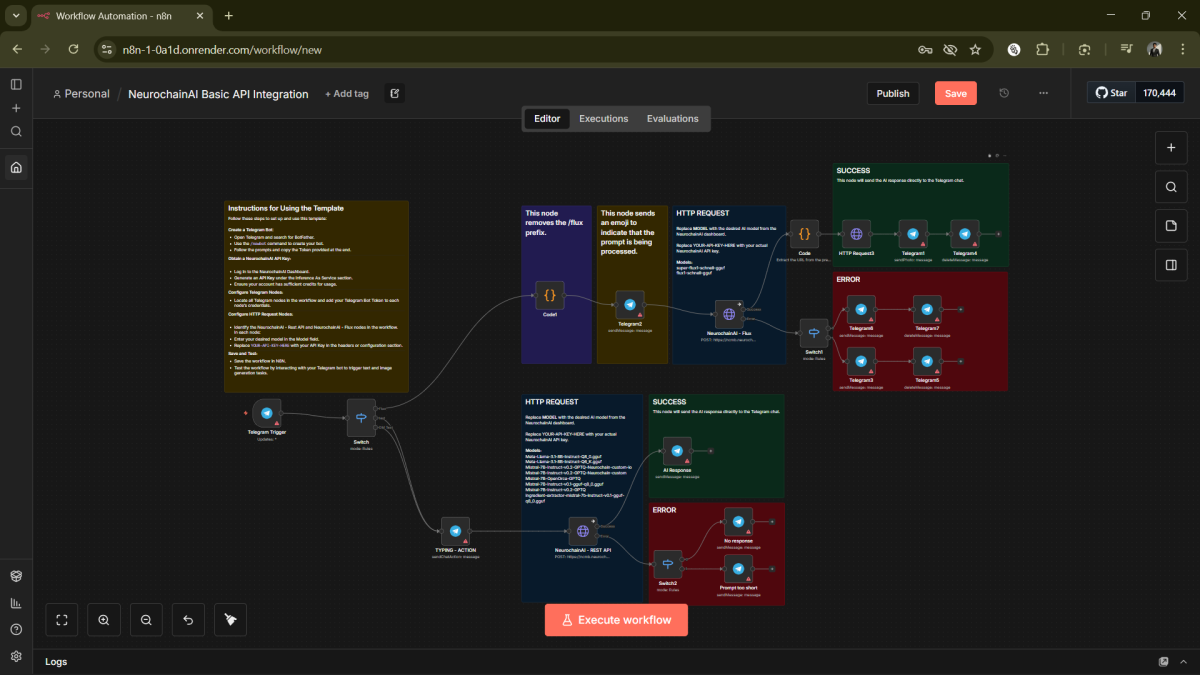Tidy up nodes with the broom icon
This screenshot has width=1200, height=675.
230,620
